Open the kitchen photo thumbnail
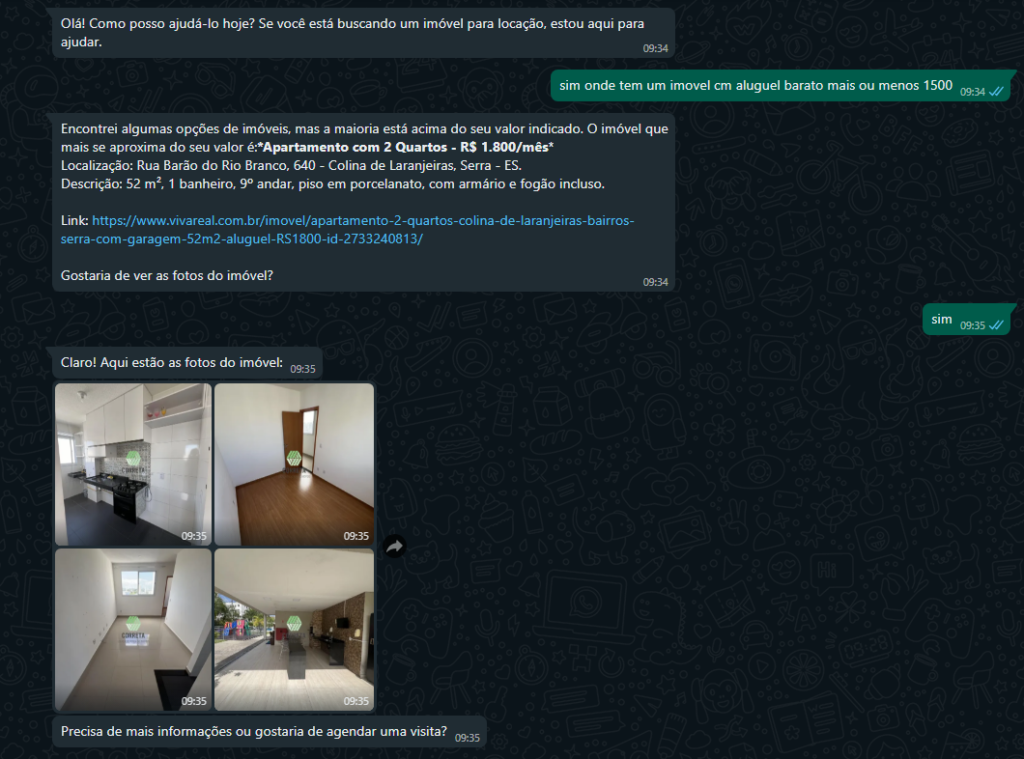 (x=133, y=464)
